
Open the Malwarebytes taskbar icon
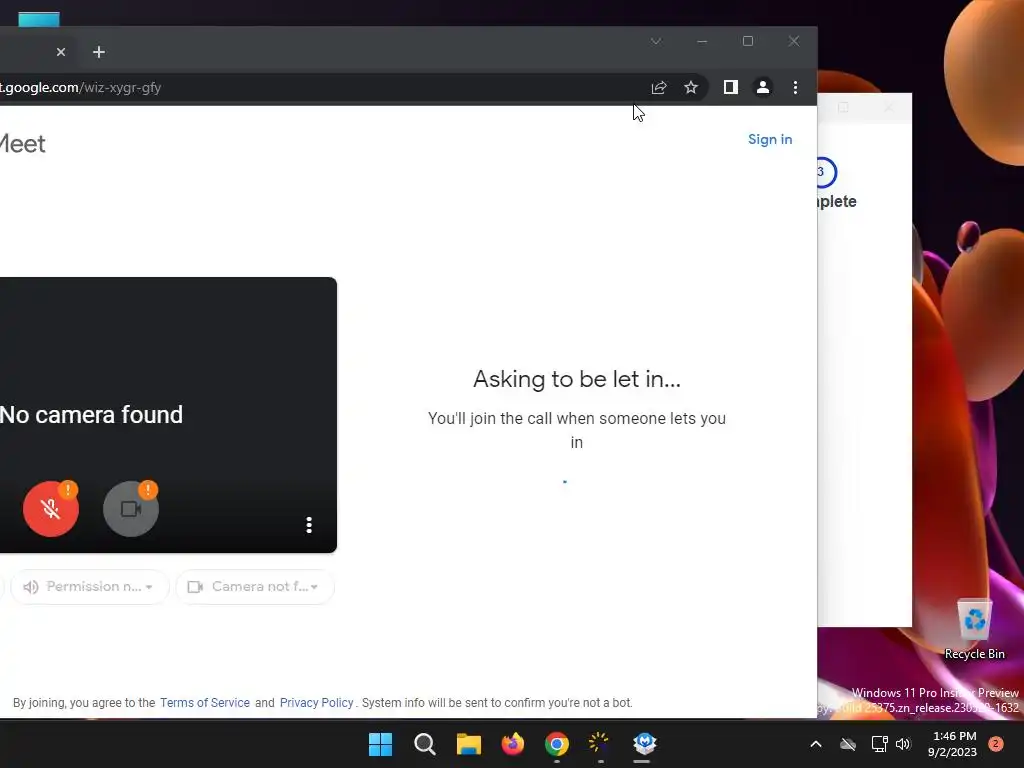pos(644,744)
